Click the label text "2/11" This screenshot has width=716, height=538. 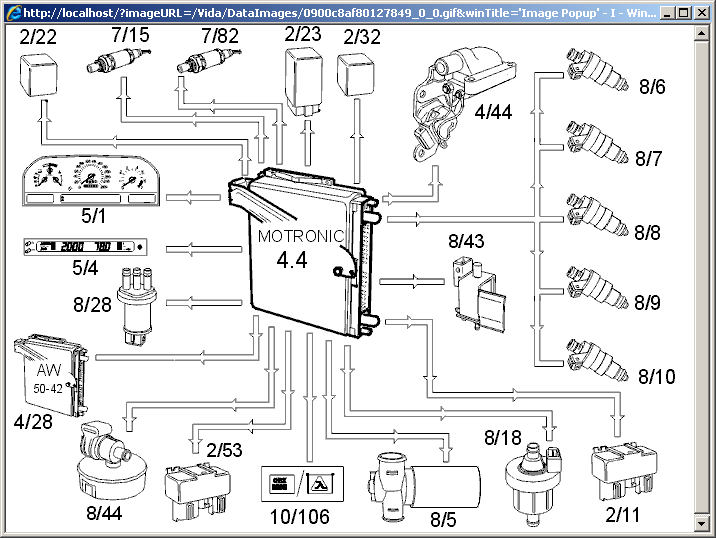(x=623, y=515)
